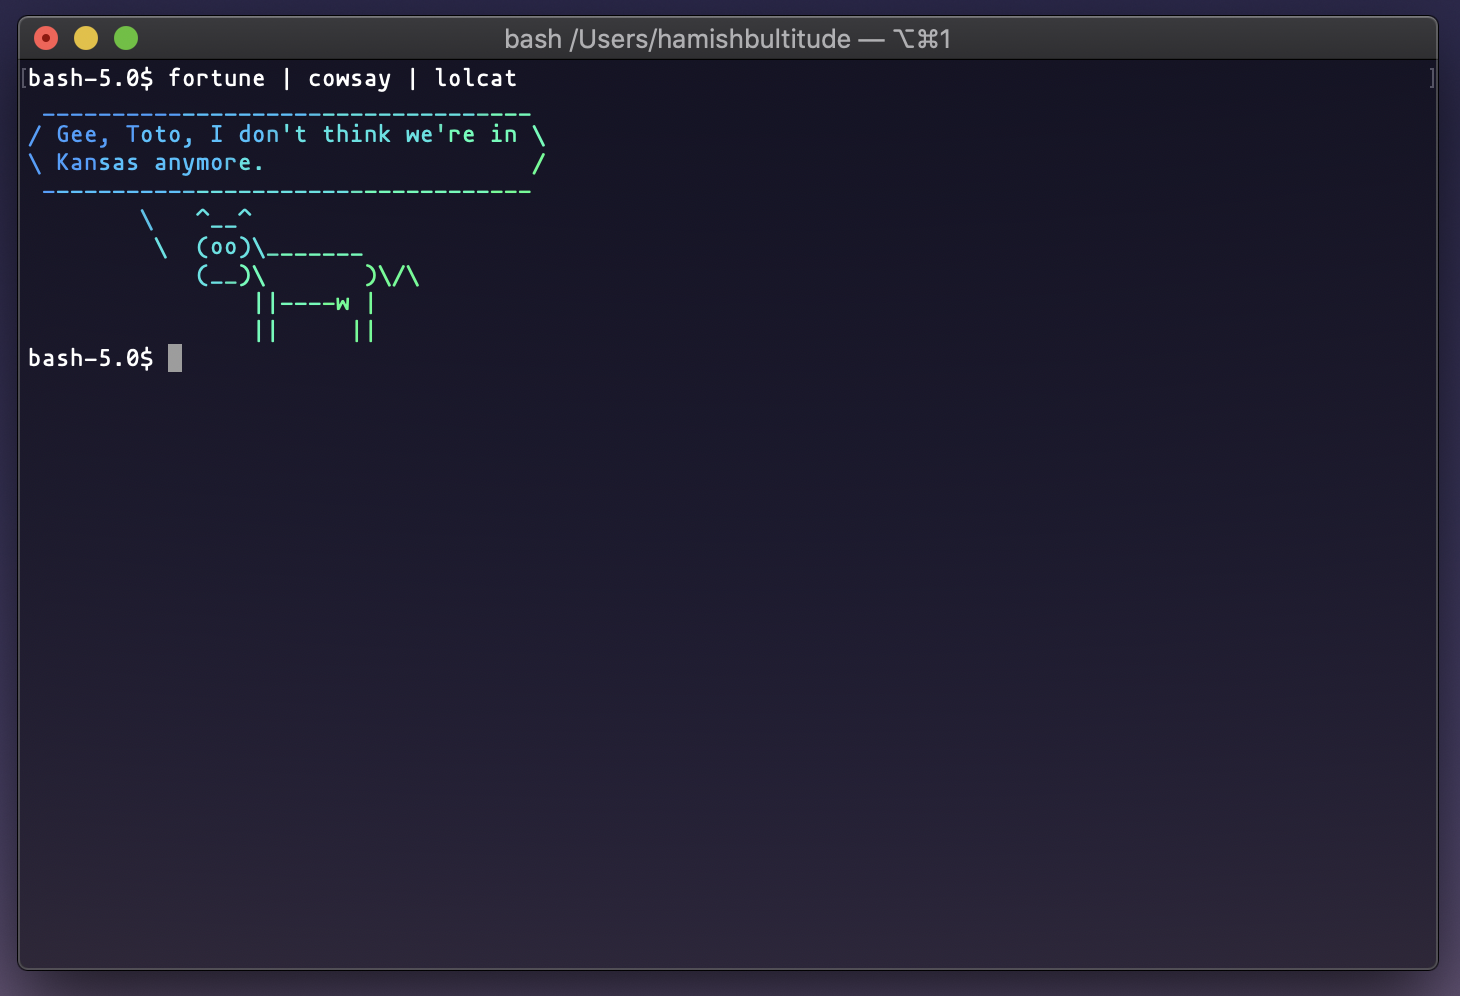Viewport: 1460px width, 996px height.
Task: Close the Terminal window with the red button
Action: point(46,38)
